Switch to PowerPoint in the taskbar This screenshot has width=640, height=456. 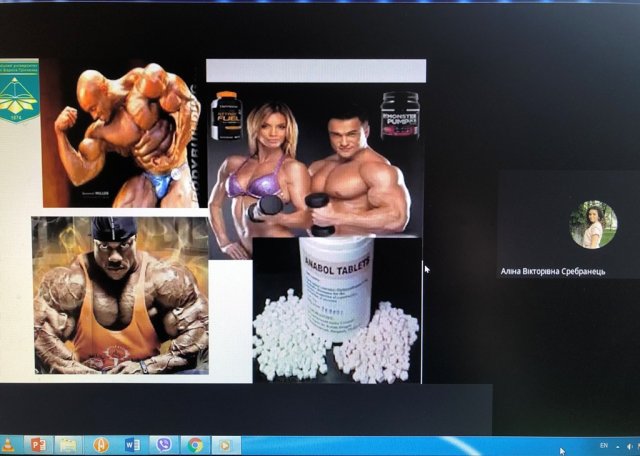[x=38, y=445]
